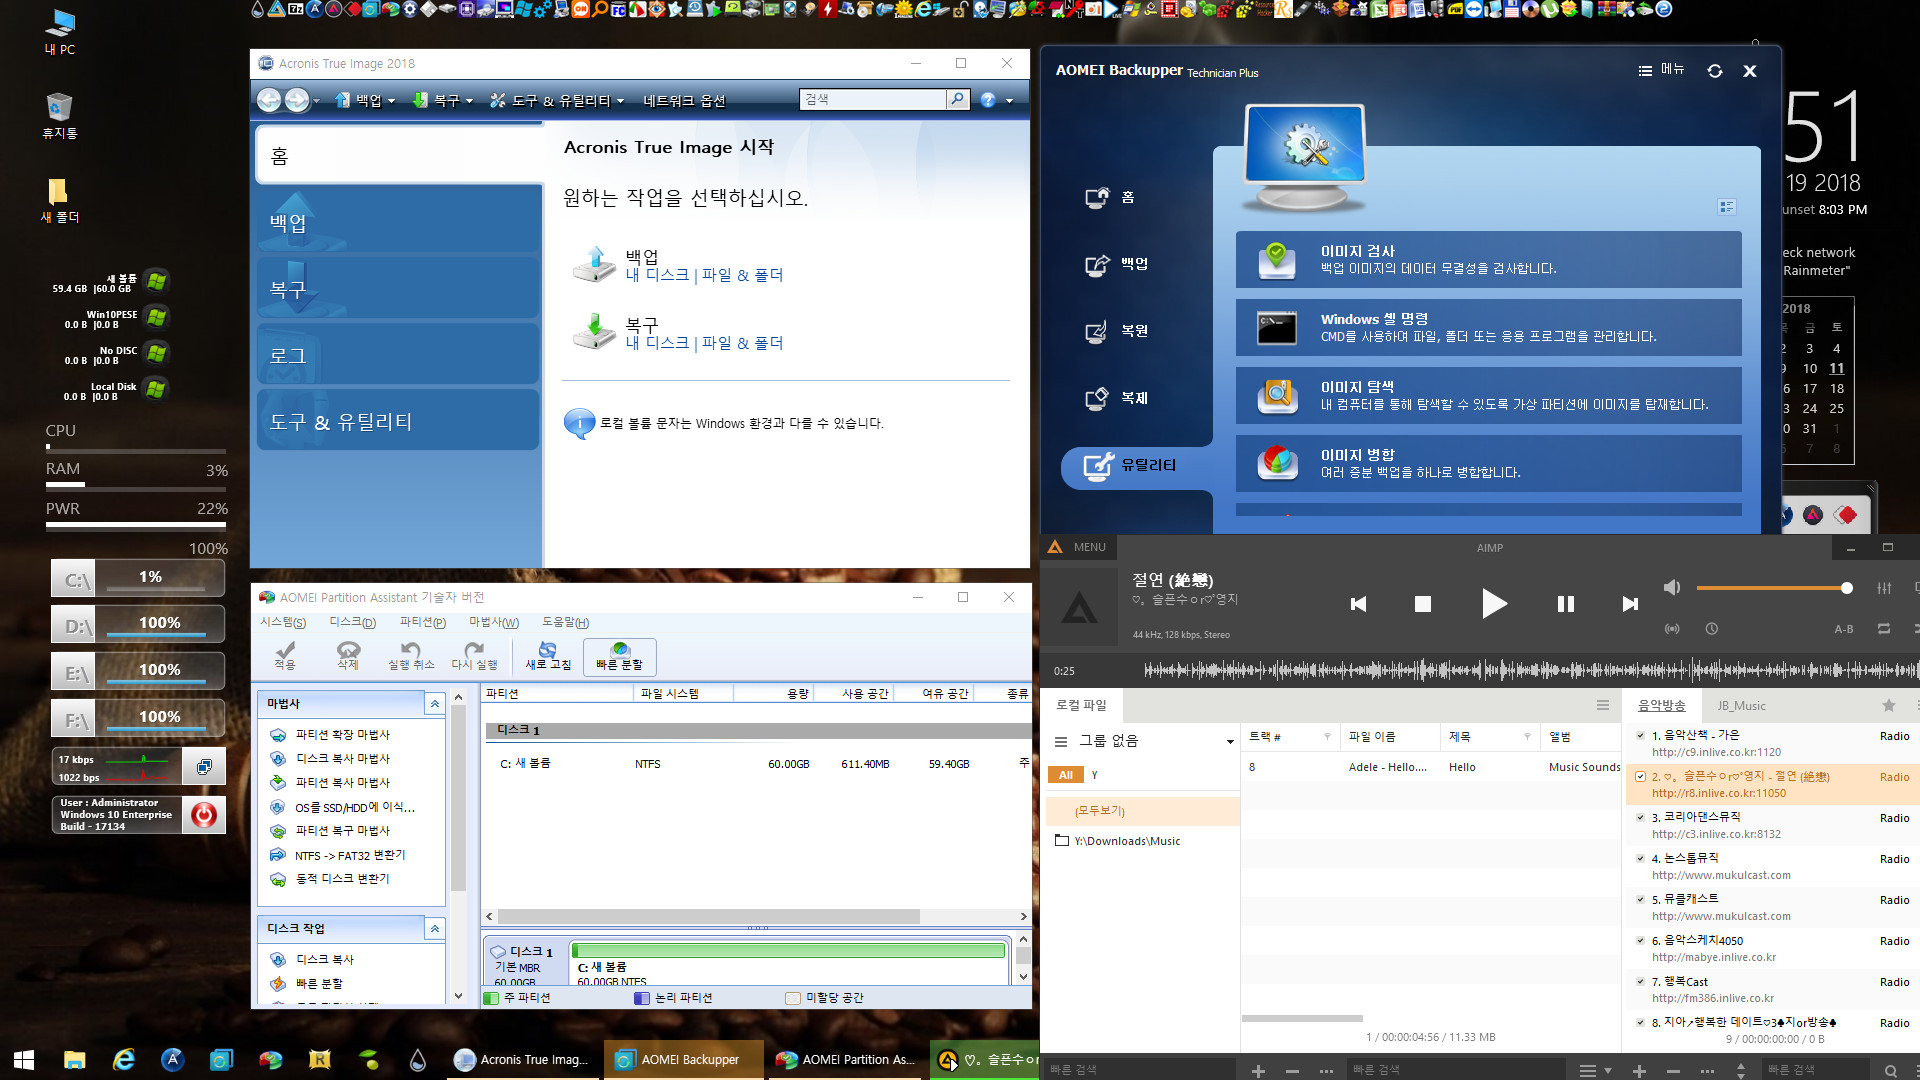The height and width of the screenshot is (1080, 1920).
Task: Collapse the 디스크 작업 panel
Action: (x=435, y=929)
